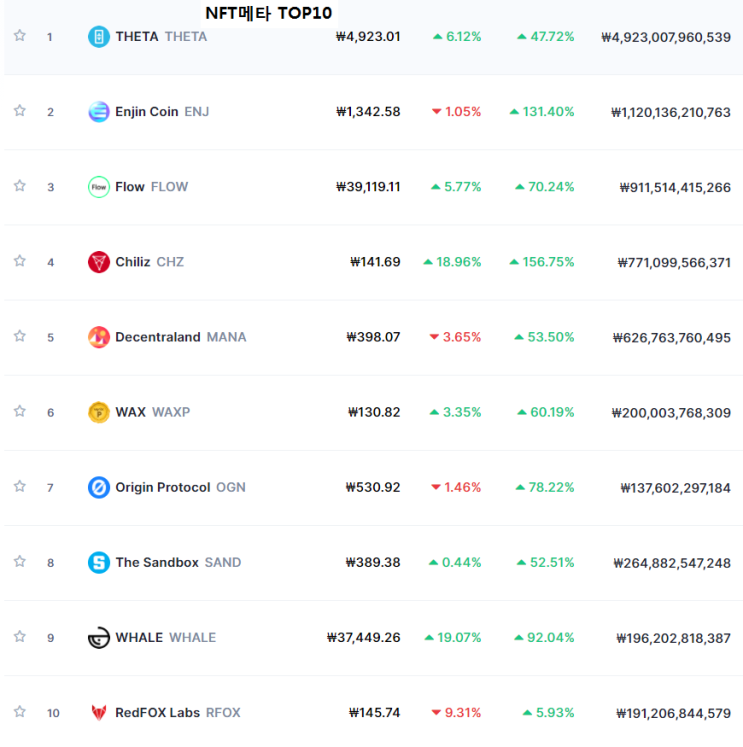The image size is (743, 747).
Task: Click the WHALE logo icon
Action: [x=99, y=638]
